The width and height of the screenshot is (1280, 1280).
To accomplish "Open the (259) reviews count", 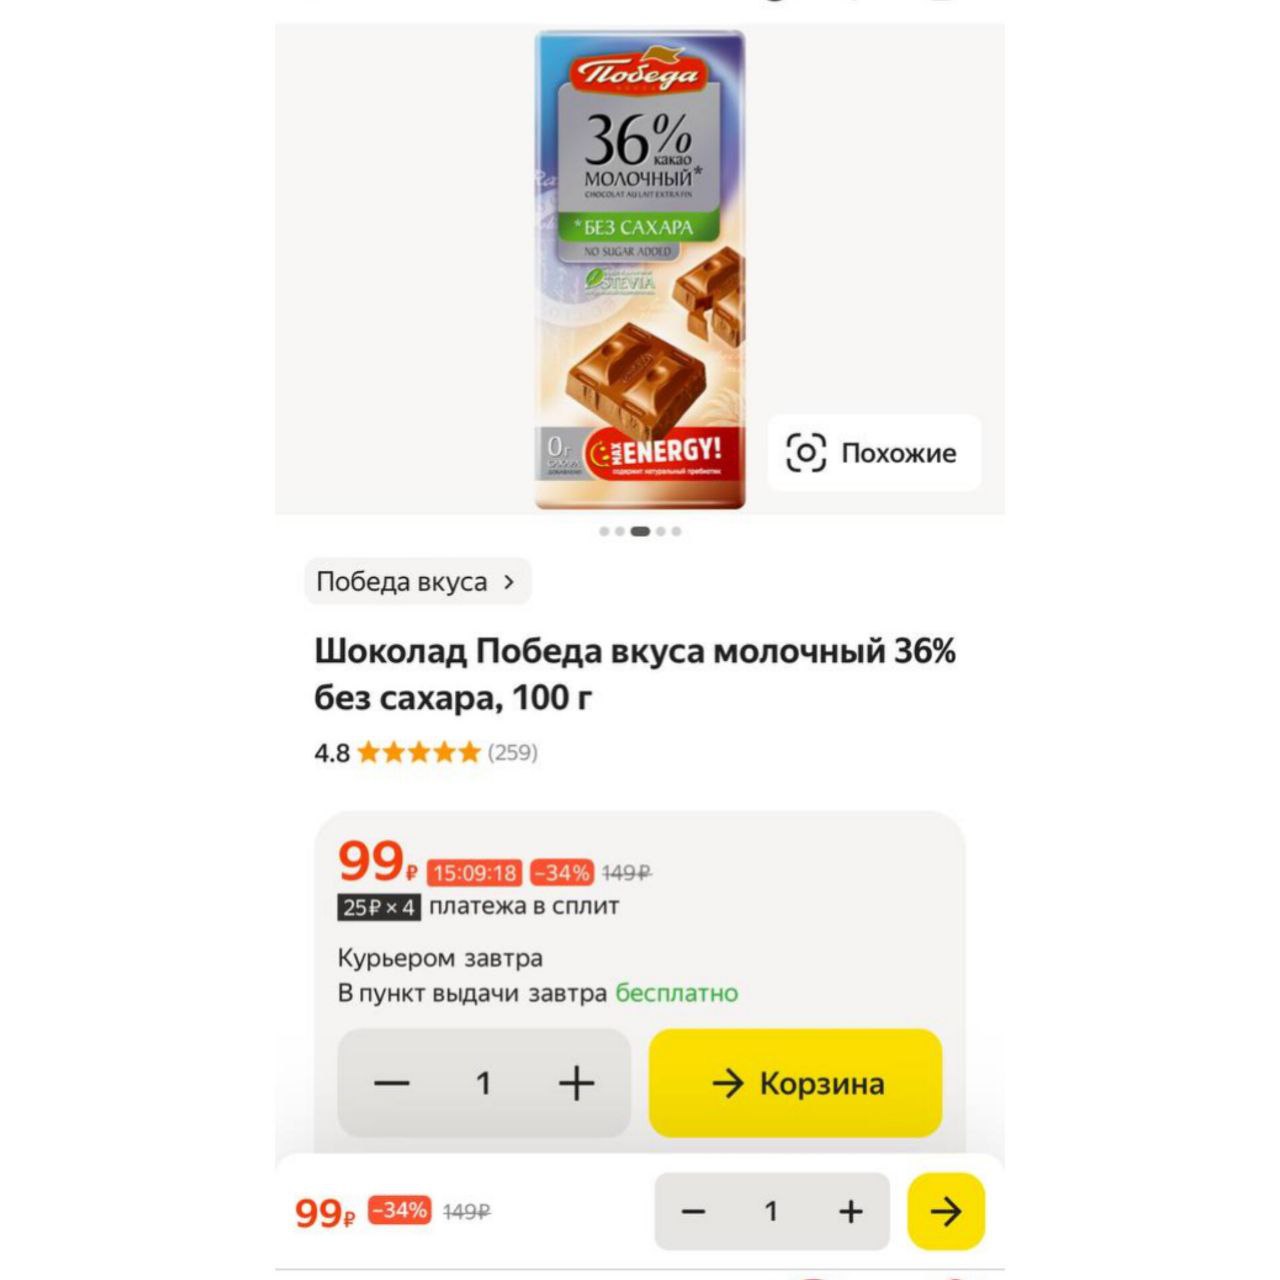I will (x=513, y=753).
